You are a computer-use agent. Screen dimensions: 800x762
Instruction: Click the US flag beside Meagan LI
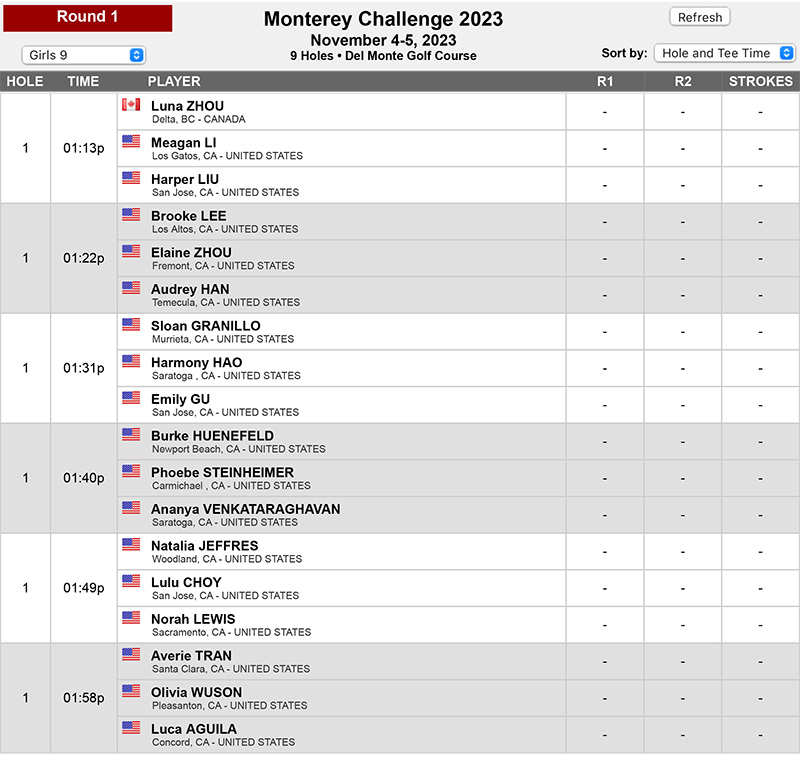point(131,141)
